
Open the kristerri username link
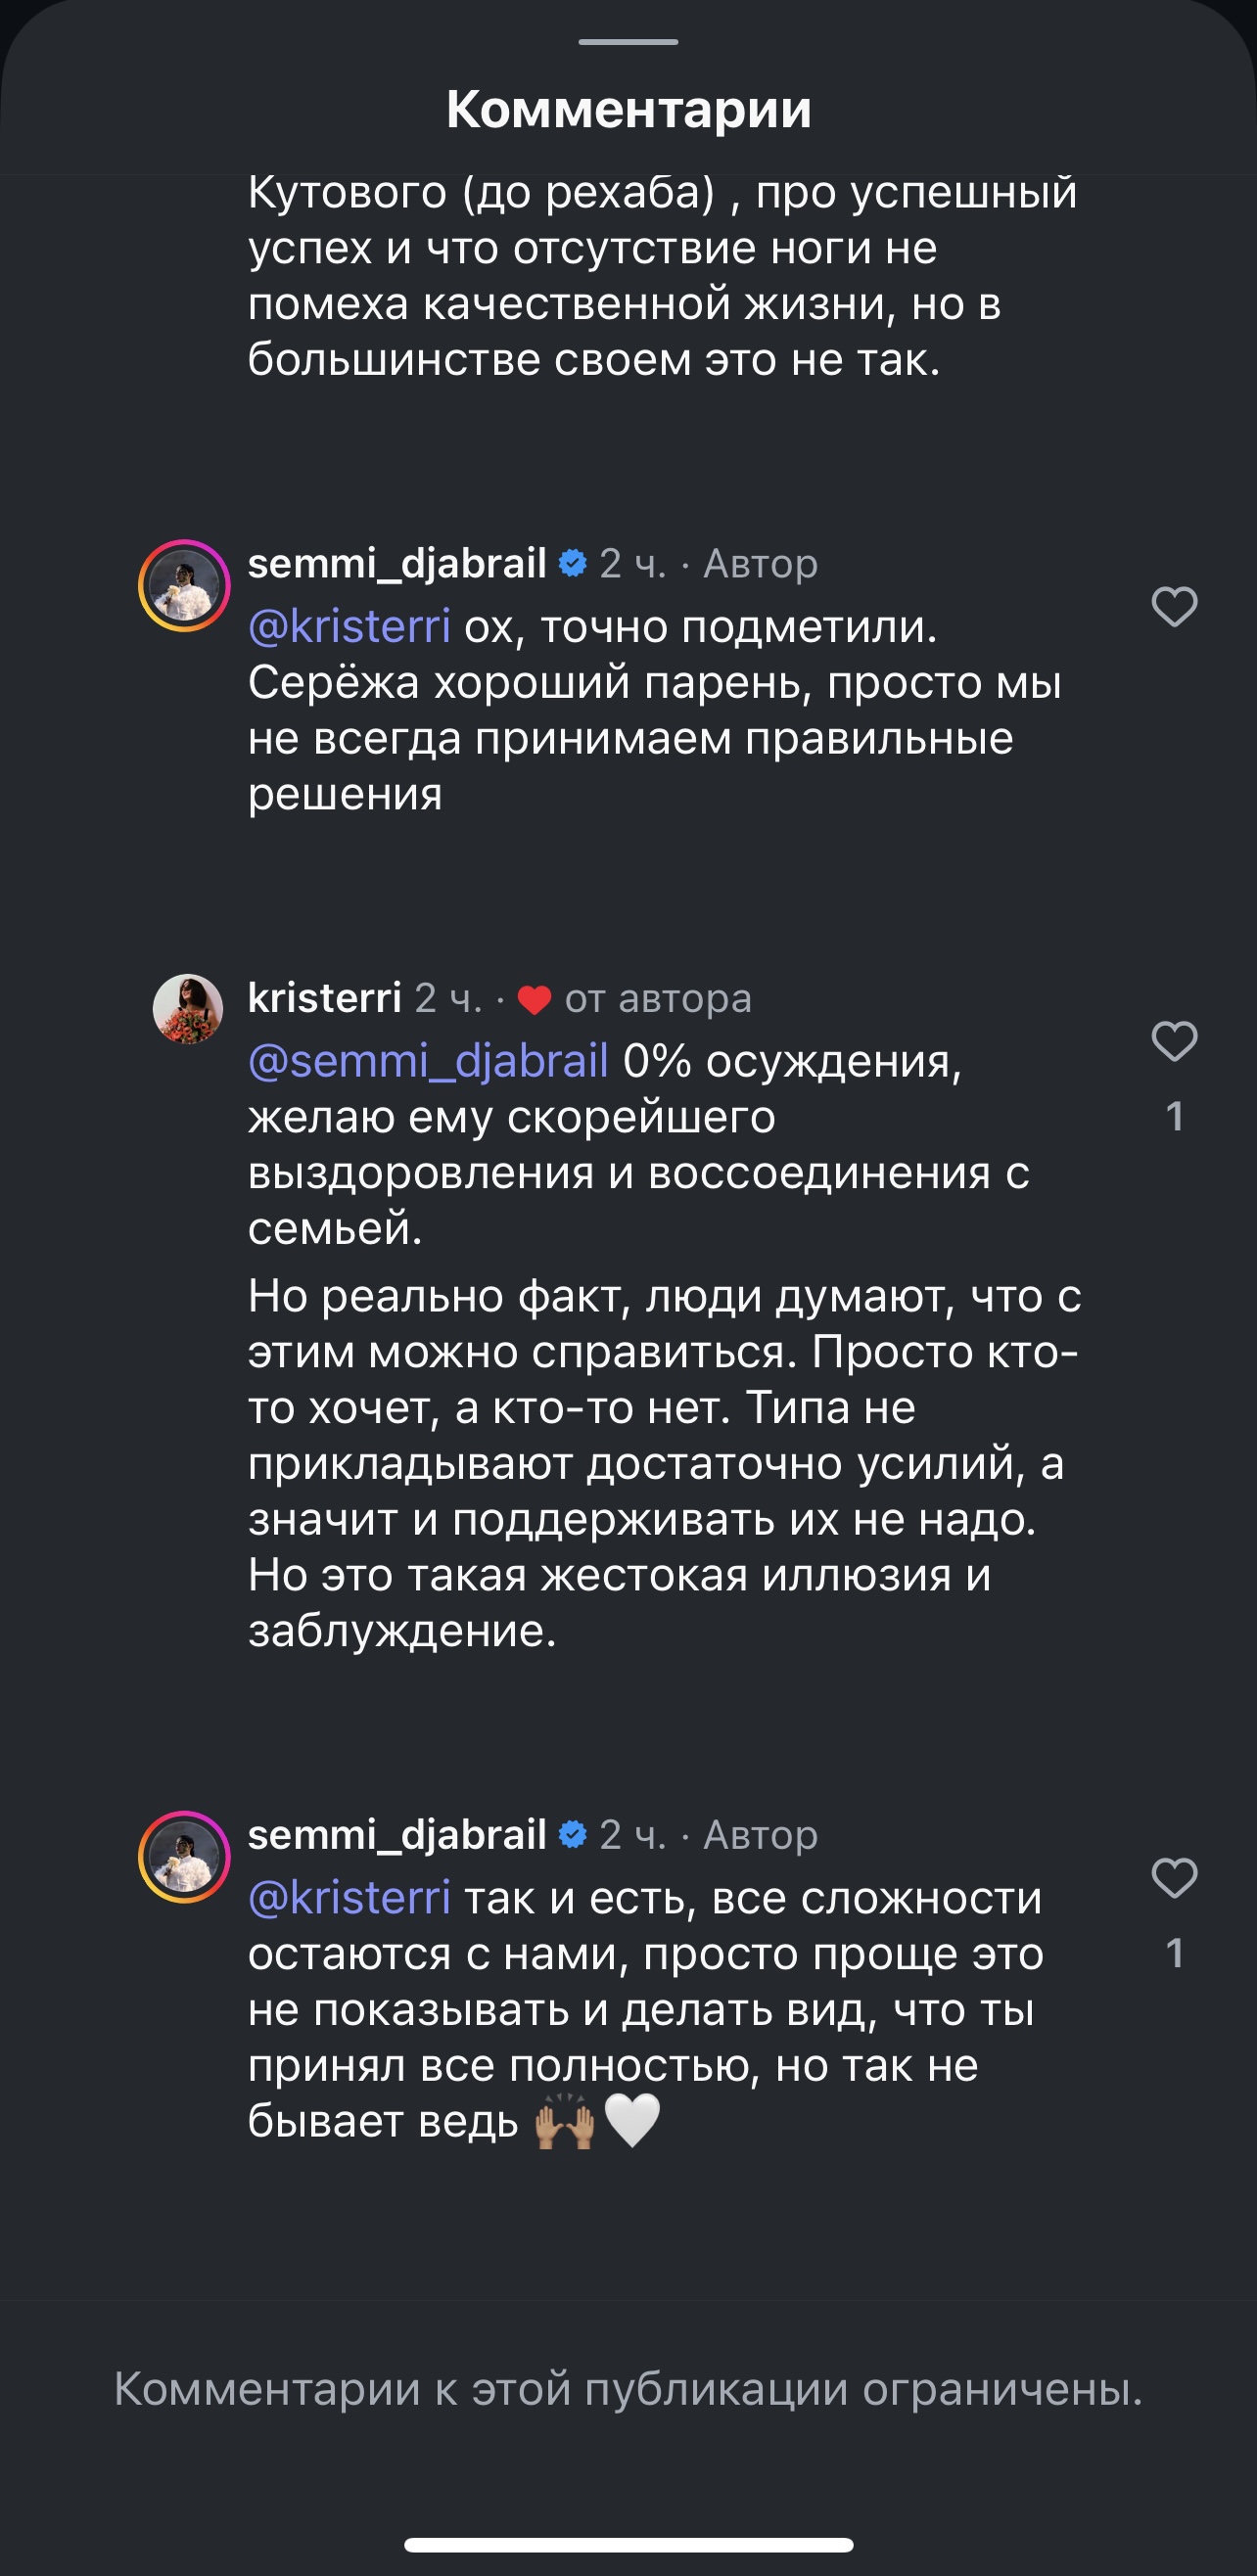click(x=324, y=998)
